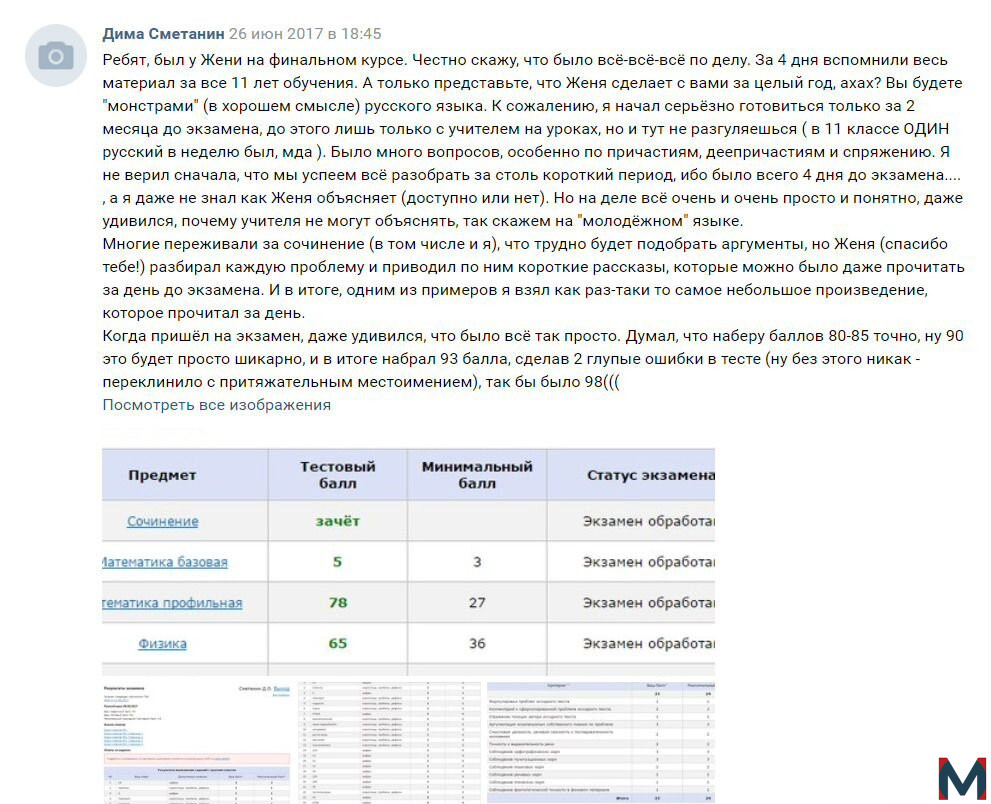Open the middle small thumbnail with answers list
The height and width of the screenshot is (804, 991).
pyautogui.click(x=389, y=743)
